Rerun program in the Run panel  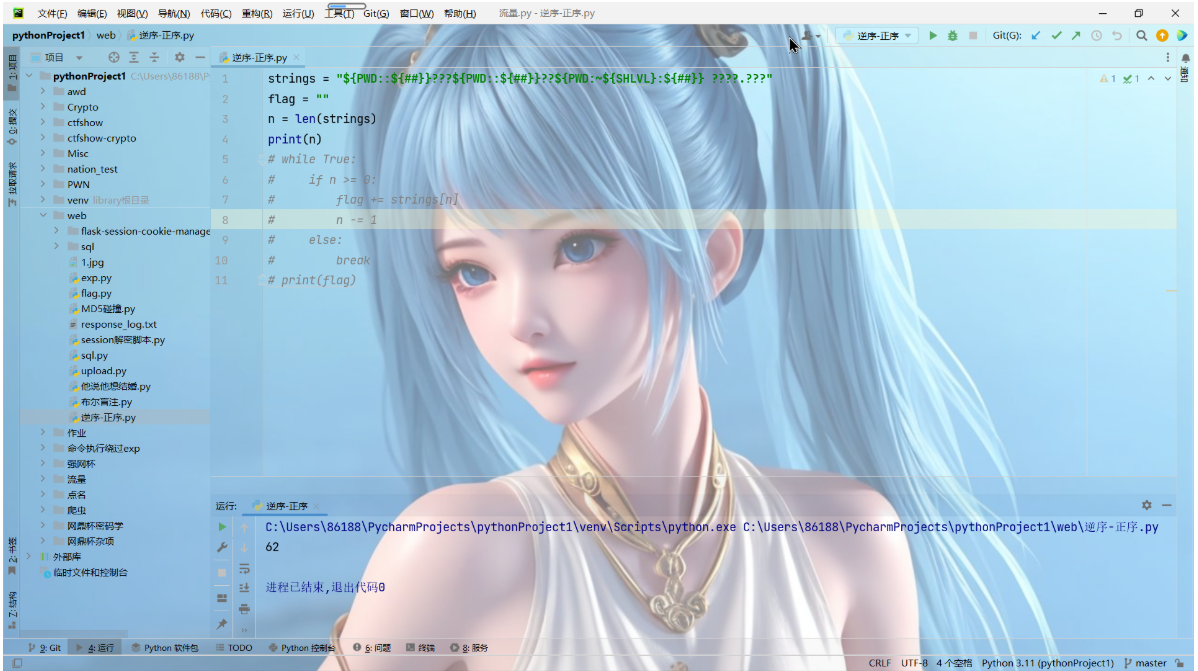222,527
